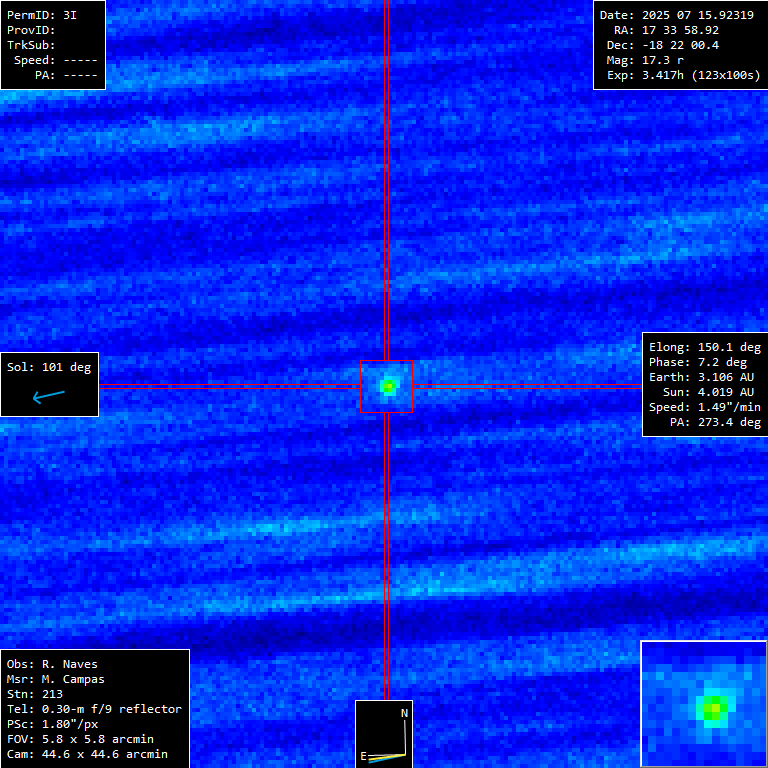
Task: Click the magnified comet inset thumbnail
Action: [704, 704]
